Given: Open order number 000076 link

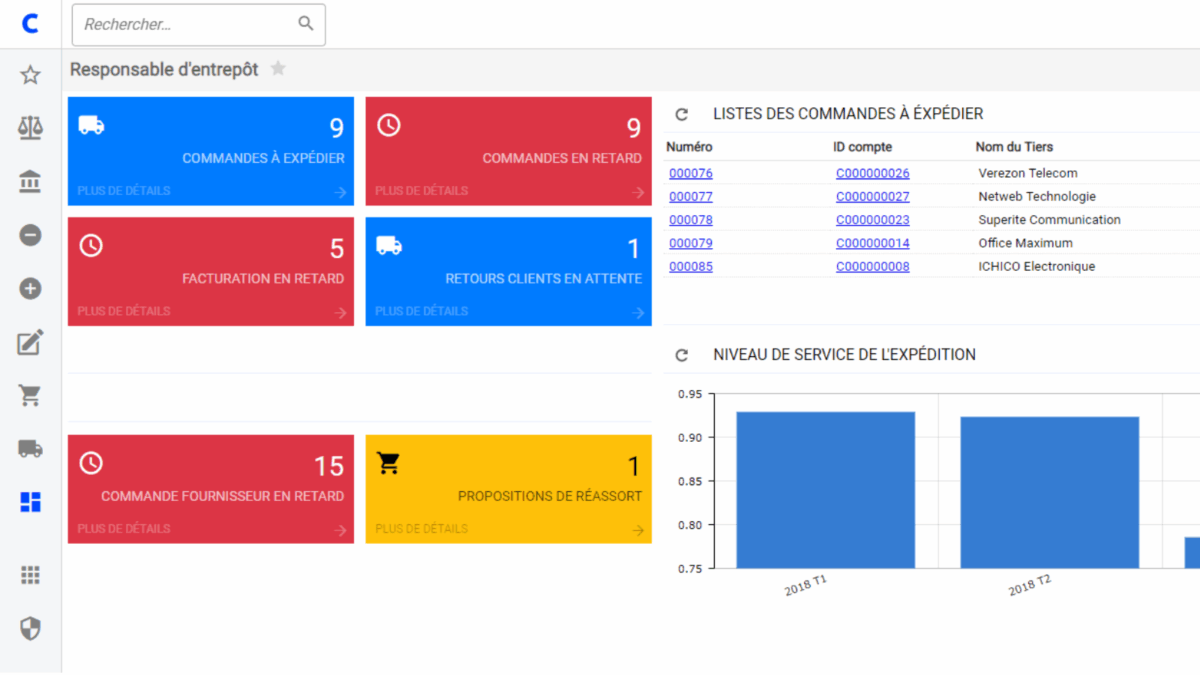Looking at the screenshot, I should tap(691, 173).
